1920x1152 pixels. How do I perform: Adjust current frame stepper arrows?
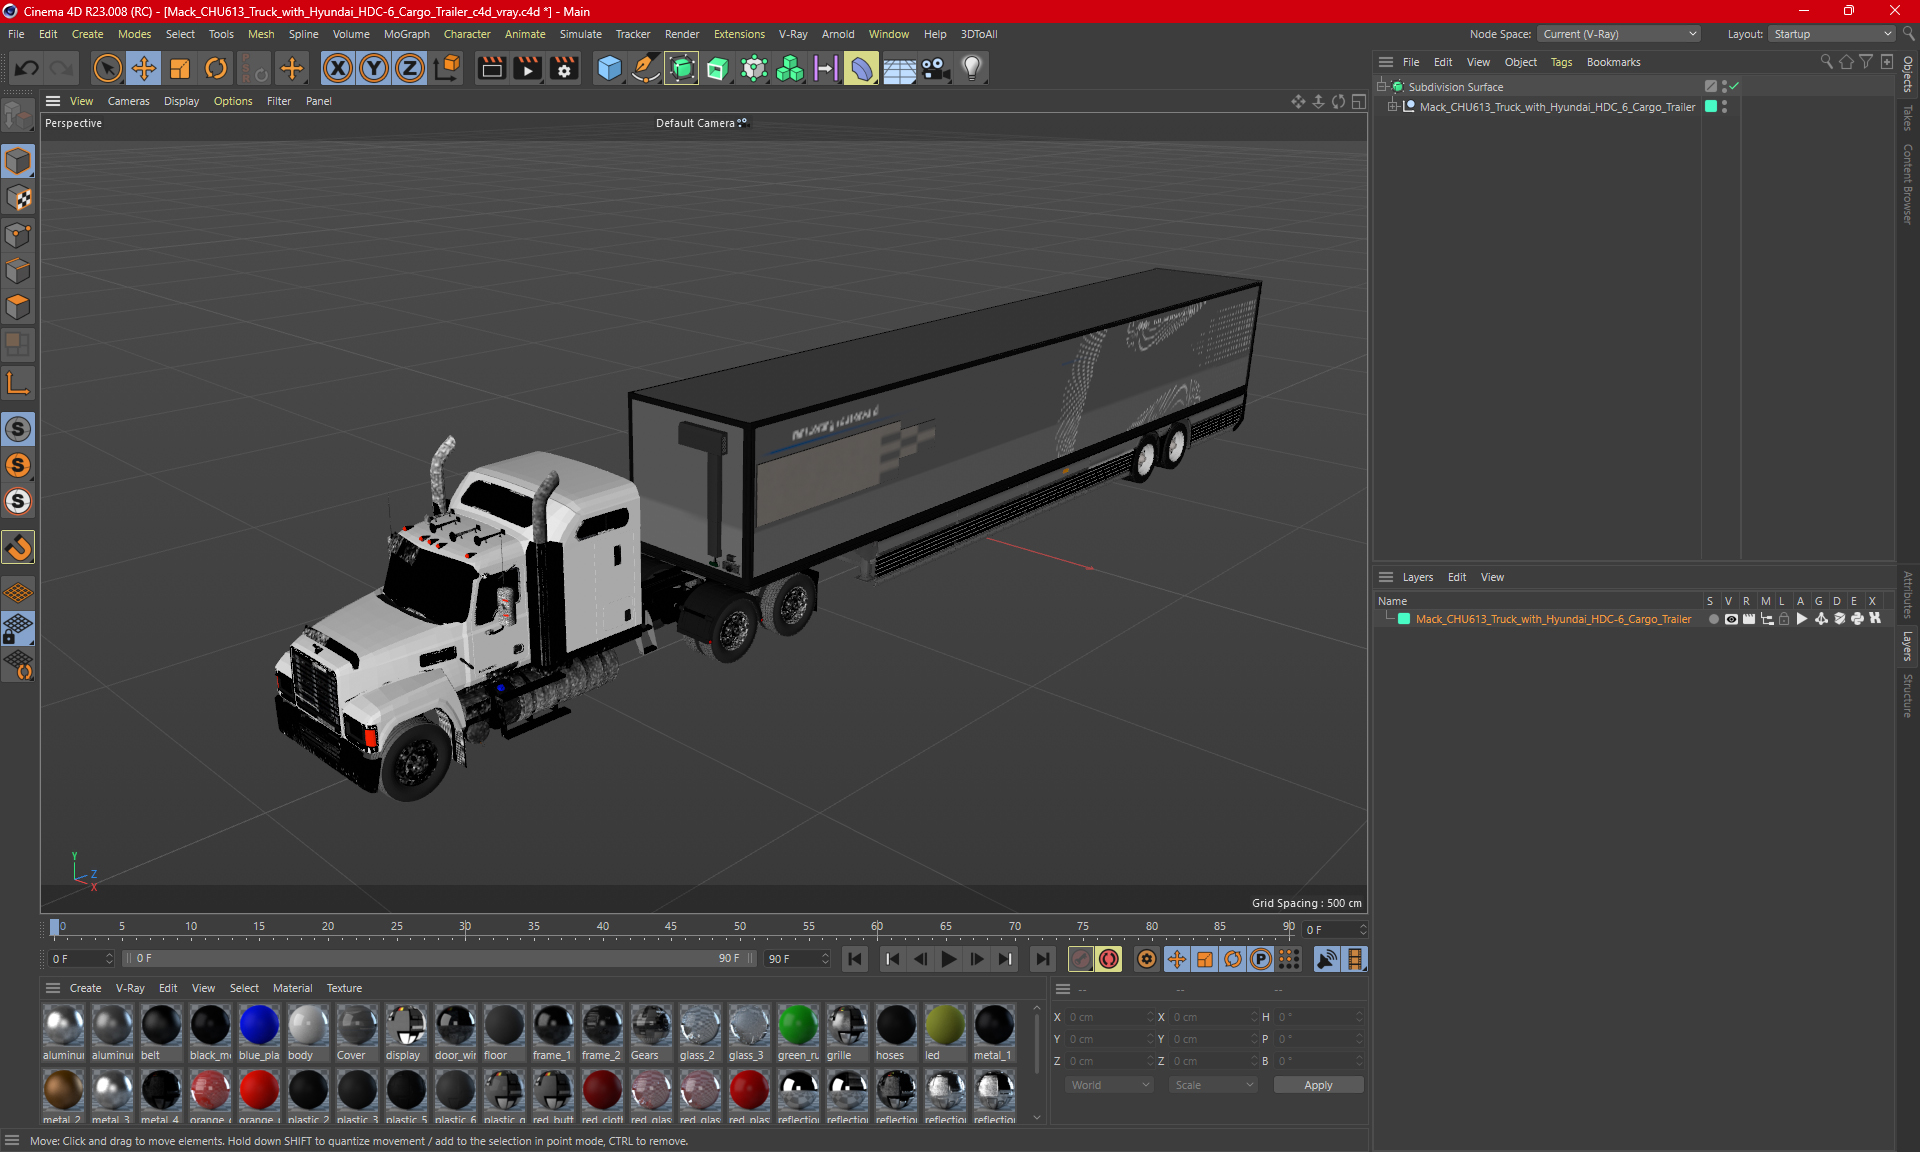click(x=1362, y=930)
